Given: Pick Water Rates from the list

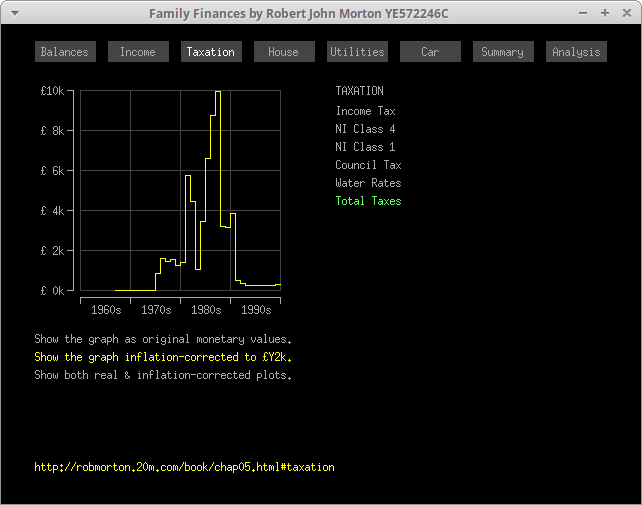Looking at the screenshot, I should coord(368,183).
